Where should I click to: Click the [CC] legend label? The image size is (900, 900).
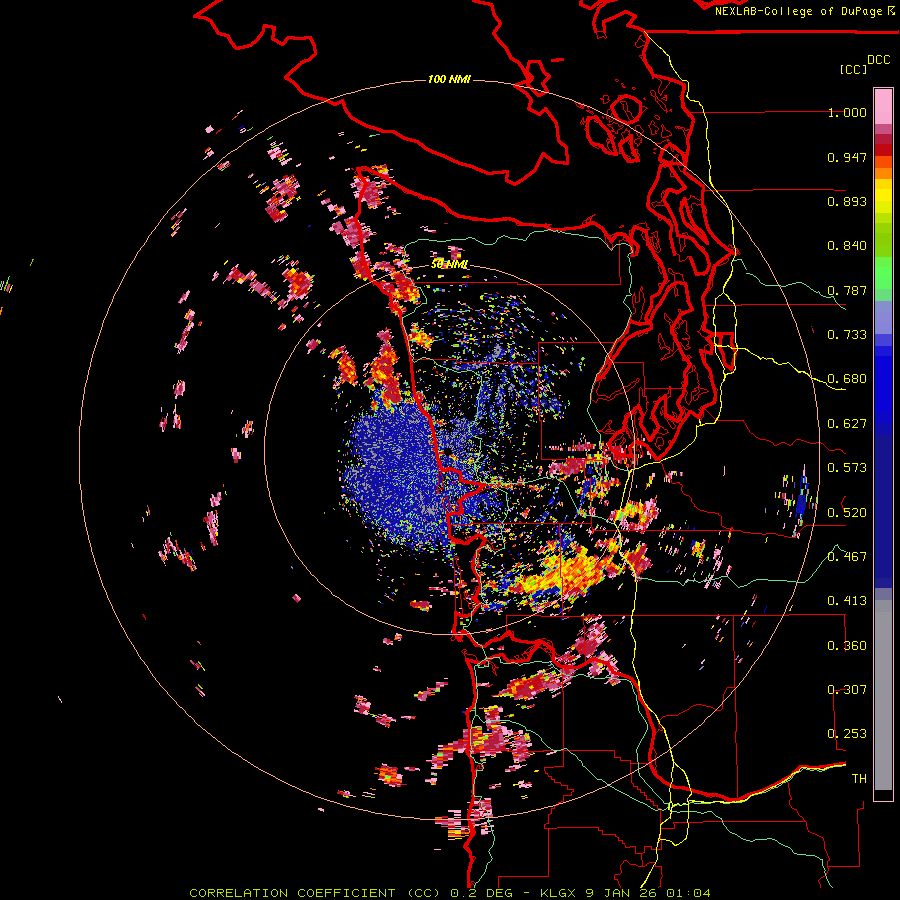point(853,69)
